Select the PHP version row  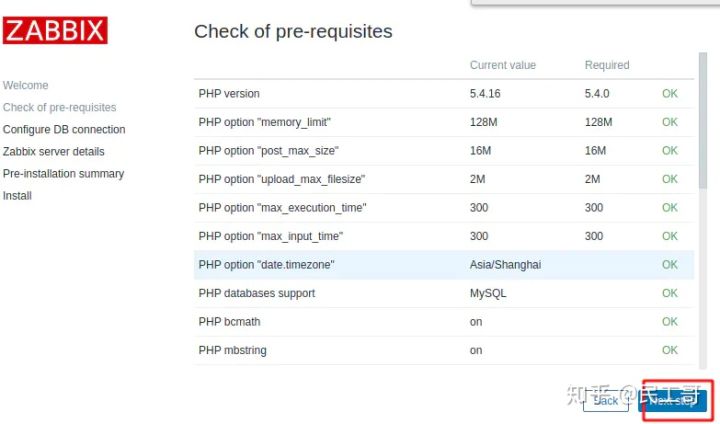tap(444, 94)
